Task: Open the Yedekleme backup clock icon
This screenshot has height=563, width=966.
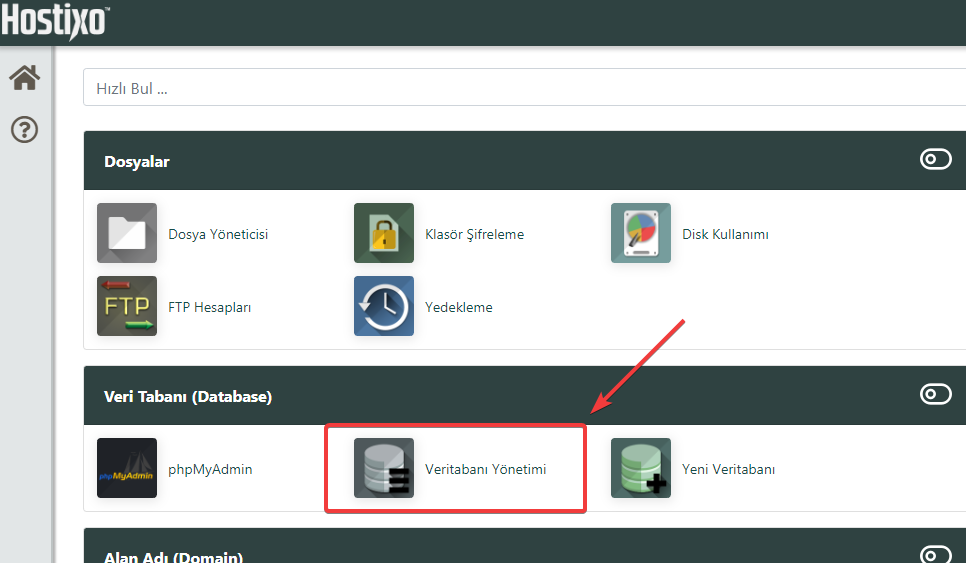Action: [x=384, y=306]
